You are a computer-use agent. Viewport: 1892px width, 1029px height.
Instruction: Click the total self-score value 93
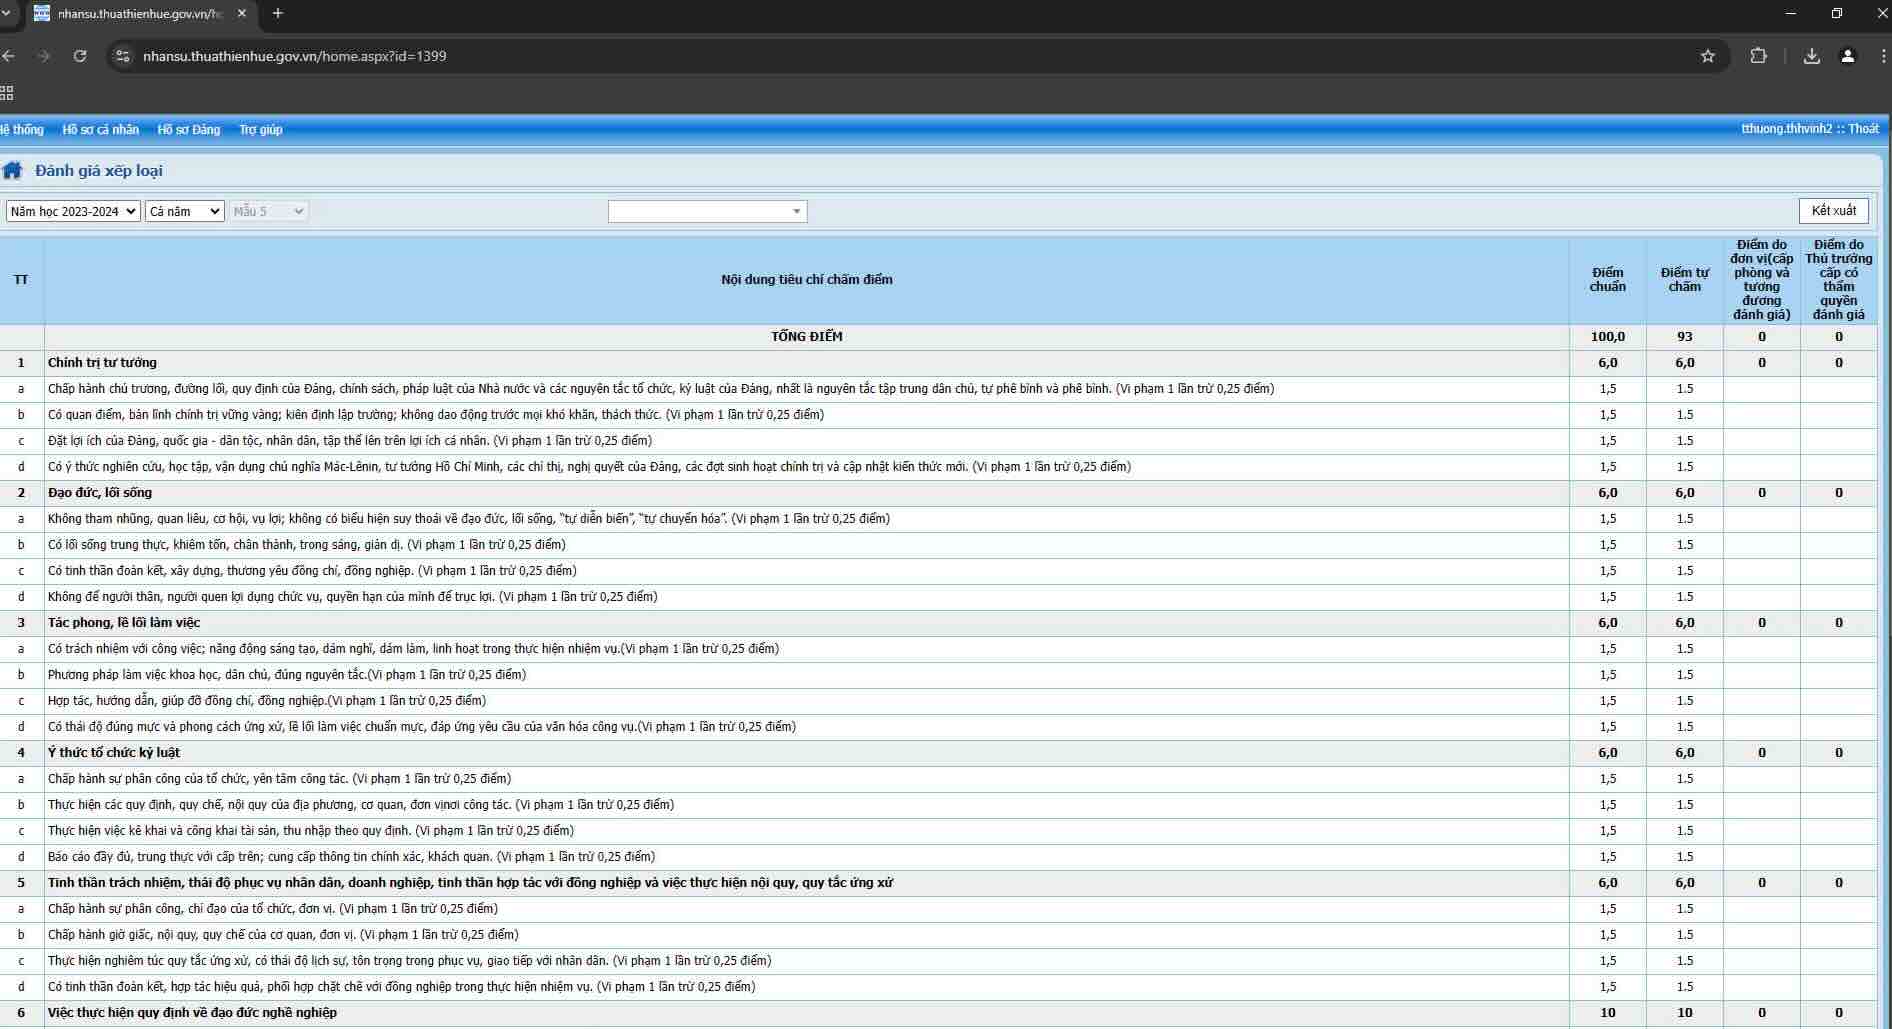(x=1684, y=336)
